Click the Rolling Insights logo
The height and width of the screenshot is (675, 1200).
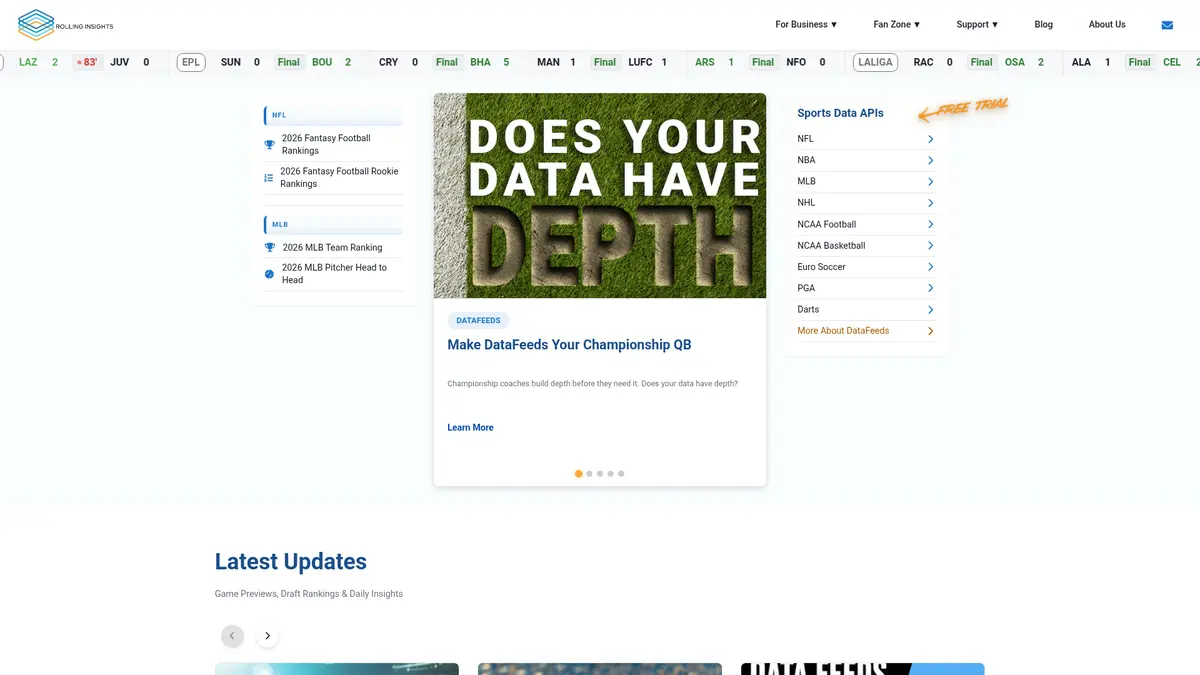(x=66, y=25)
